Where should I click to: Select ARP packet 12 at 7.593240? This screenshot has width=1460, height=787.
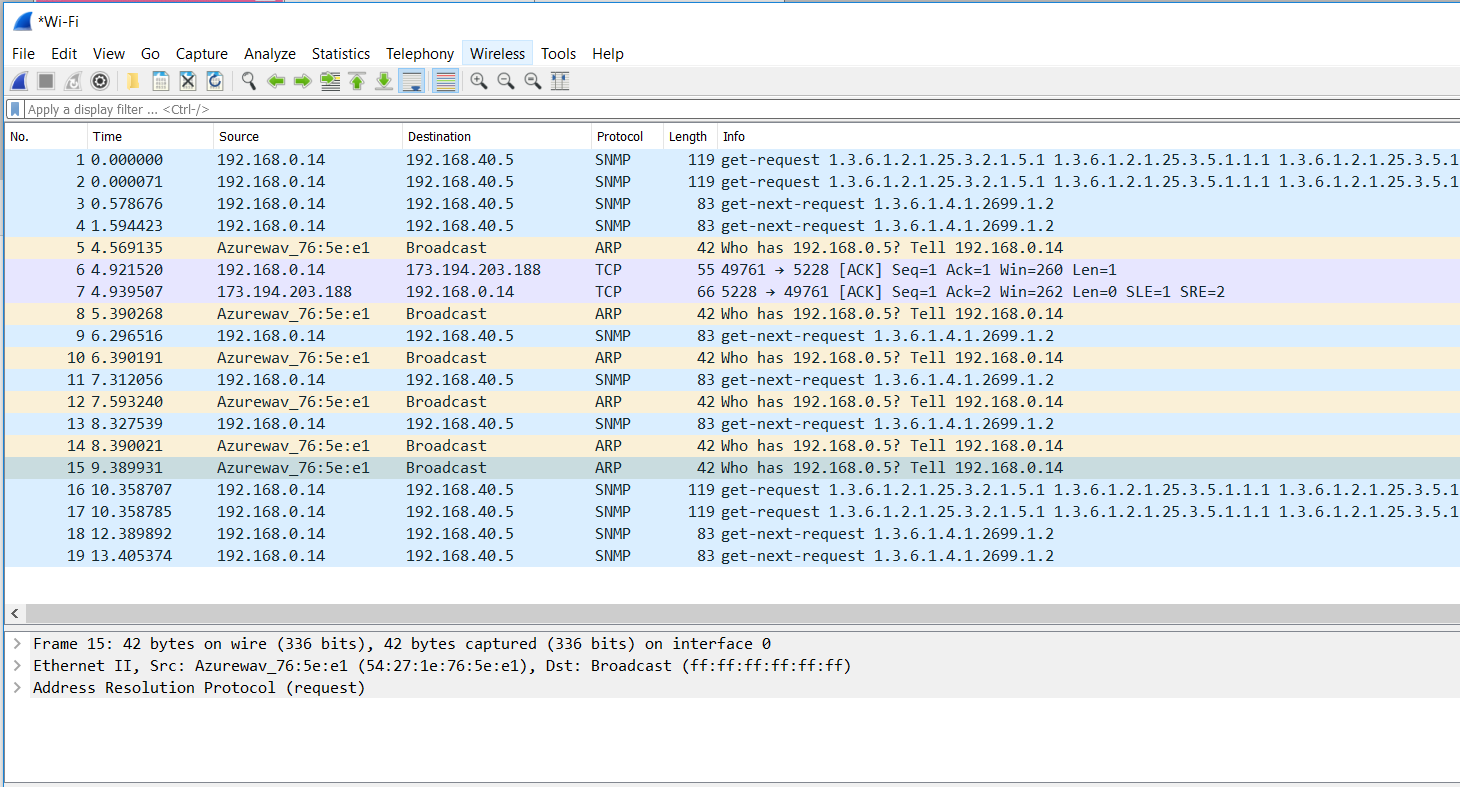point(732,402)
